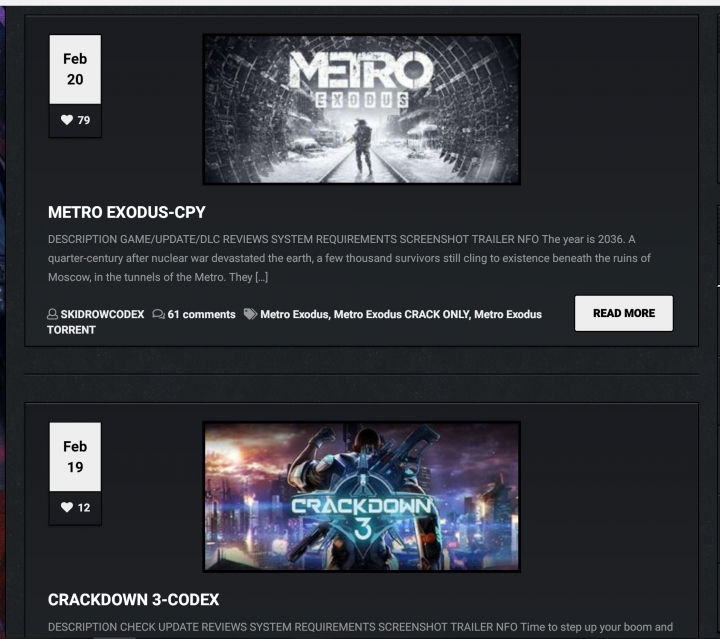
Task: Like the Crackdown 3 post via heart icon
Action: [x=67, y=507]
